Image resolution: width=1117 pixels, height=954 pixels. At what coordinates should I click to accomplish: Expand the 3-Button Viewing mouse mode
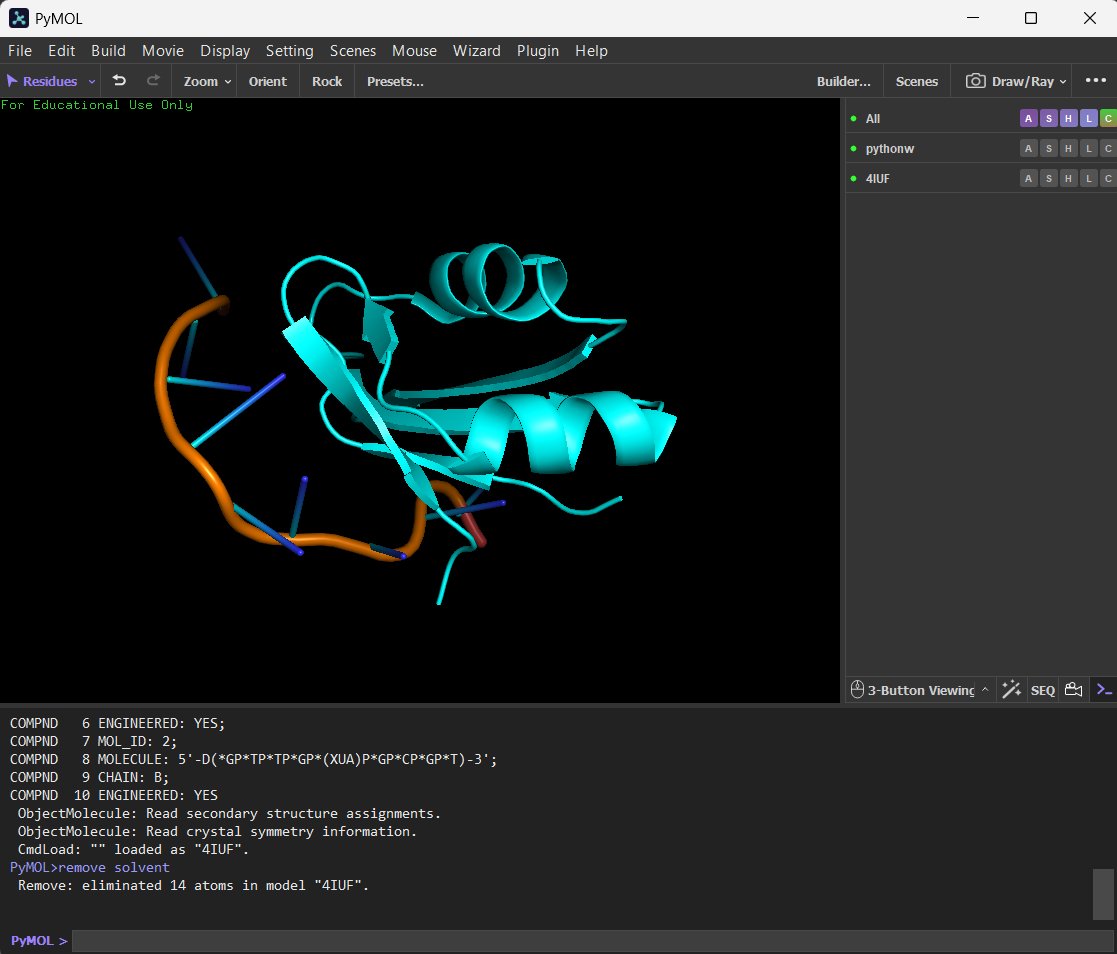(x=984, y=690)
